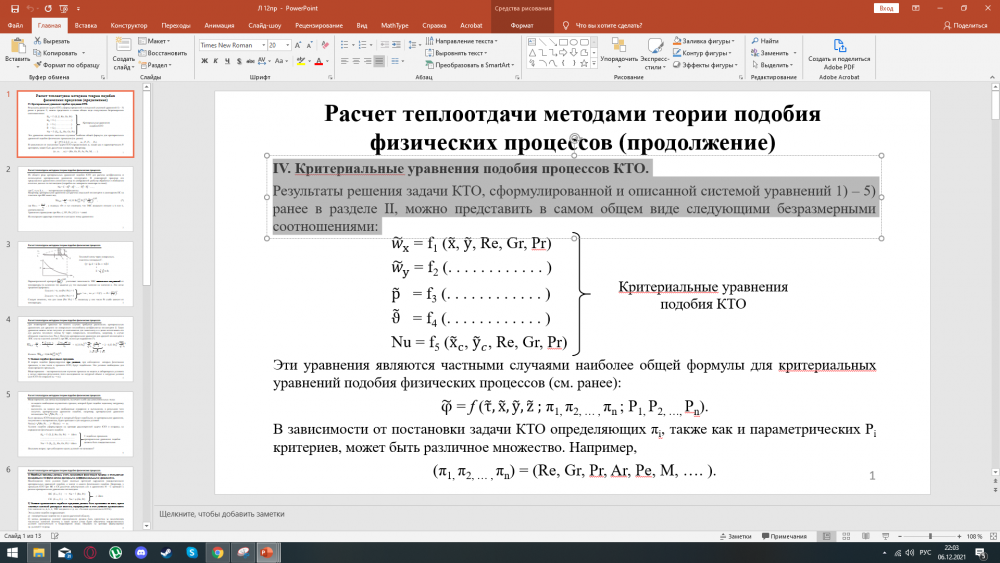
Task: Open the Формат drawing tools tab
Action: (522, 26)
